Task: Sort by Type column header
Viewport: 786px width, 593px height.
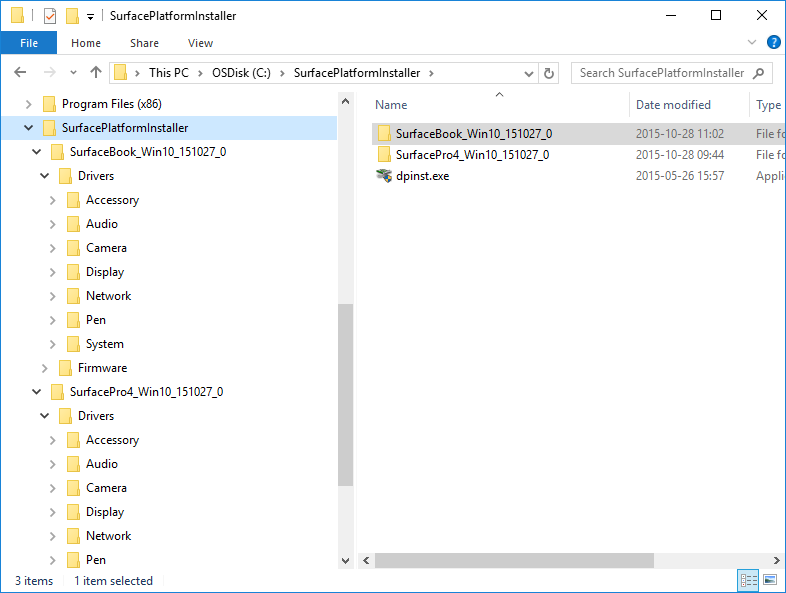Action: click(768, 105)
